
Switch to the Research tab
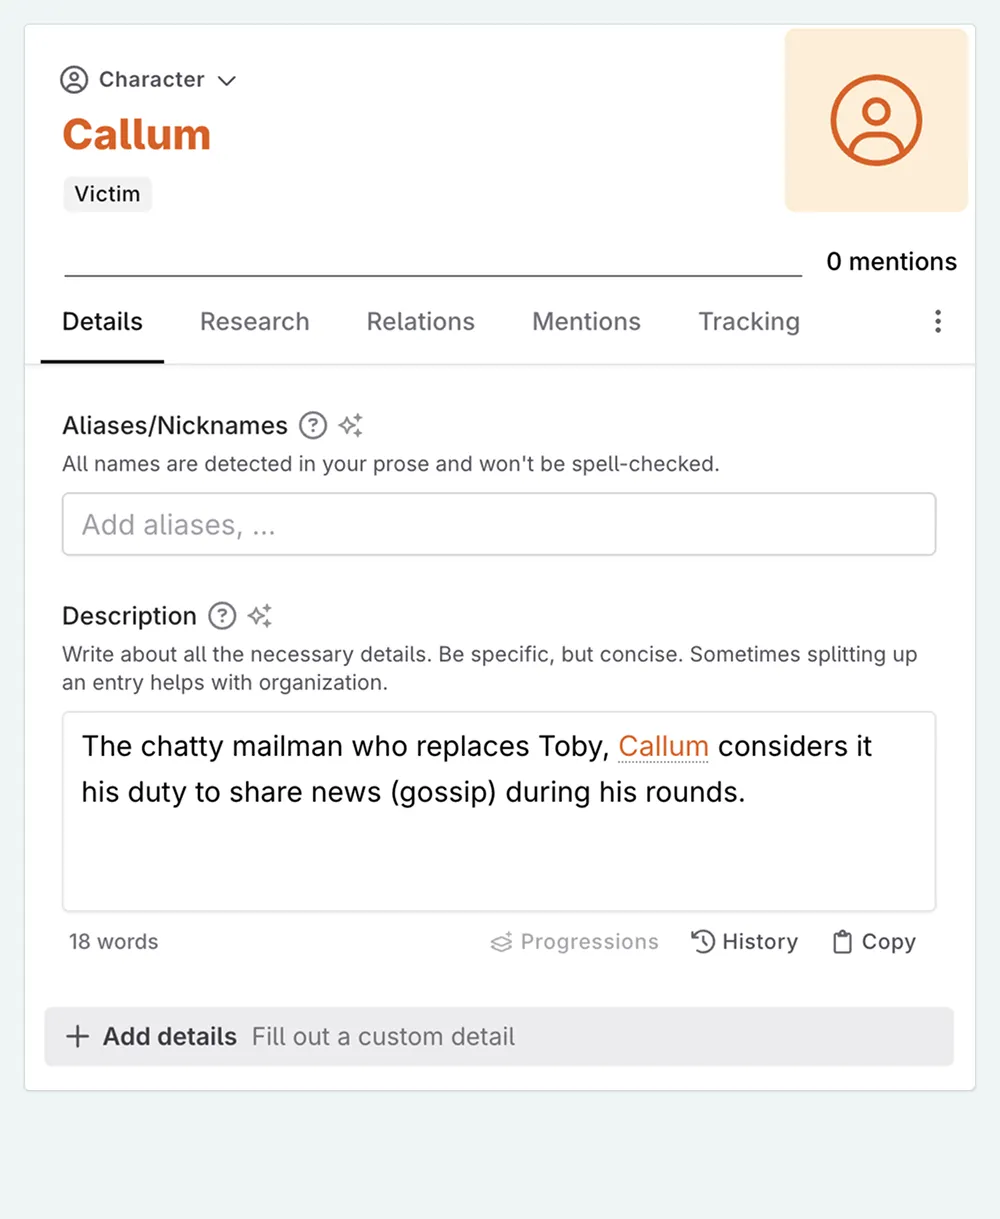pos(254,322)
